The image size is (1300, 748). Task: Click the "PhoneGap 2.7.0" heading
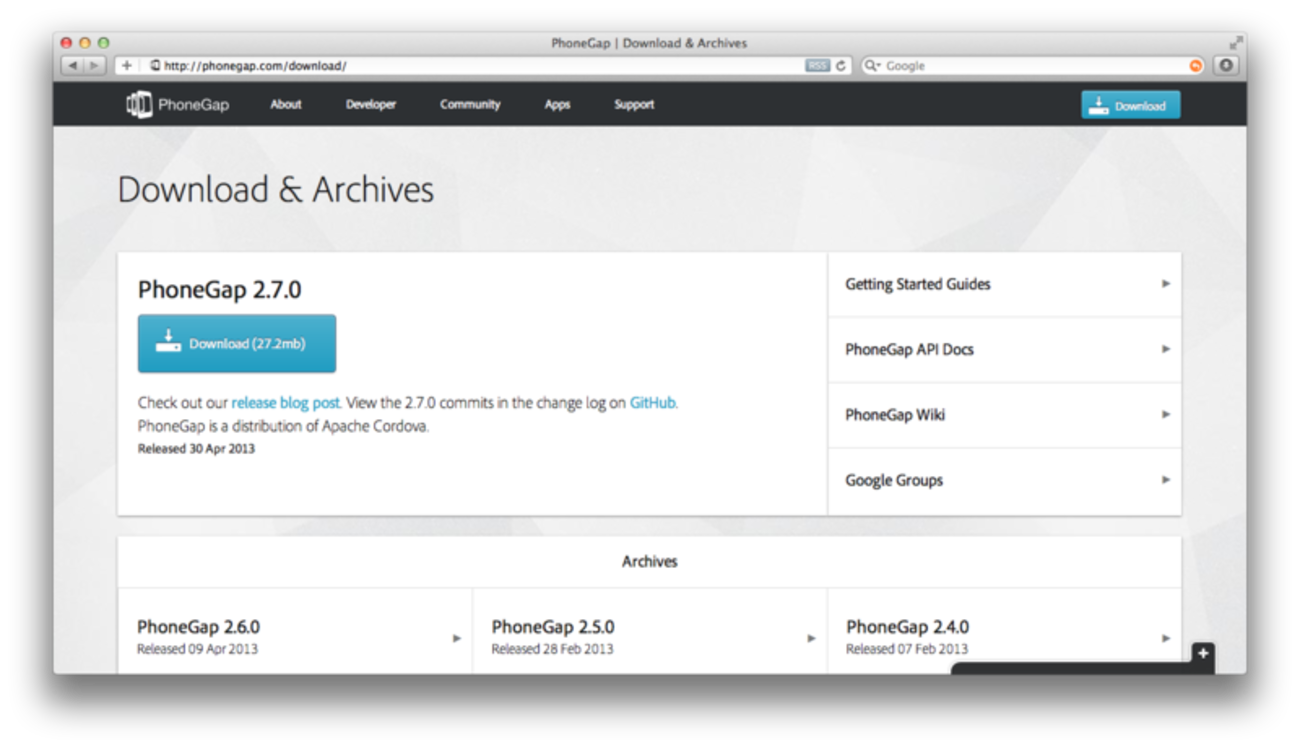[x=219, y=290]
